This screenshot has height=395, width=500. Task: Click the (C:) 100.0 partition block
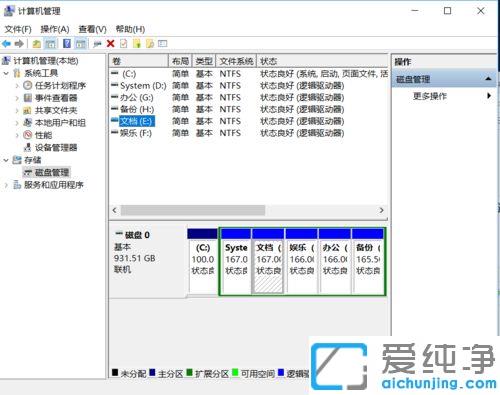203,262
